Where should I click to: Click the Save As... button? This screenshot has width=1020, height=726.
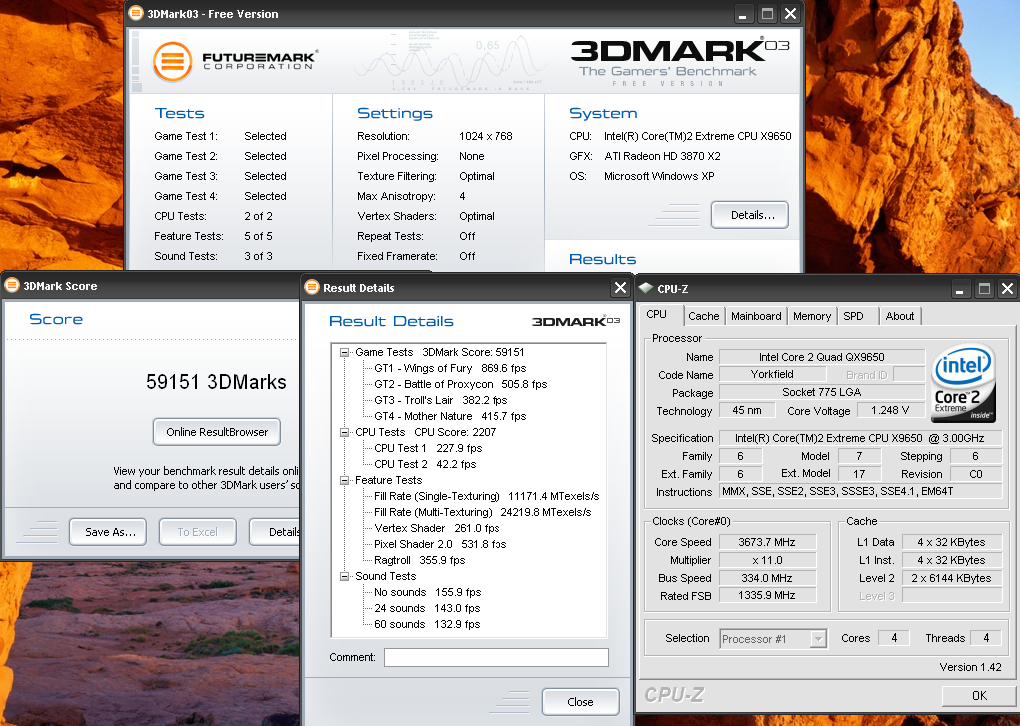click(x=108, y=531)
